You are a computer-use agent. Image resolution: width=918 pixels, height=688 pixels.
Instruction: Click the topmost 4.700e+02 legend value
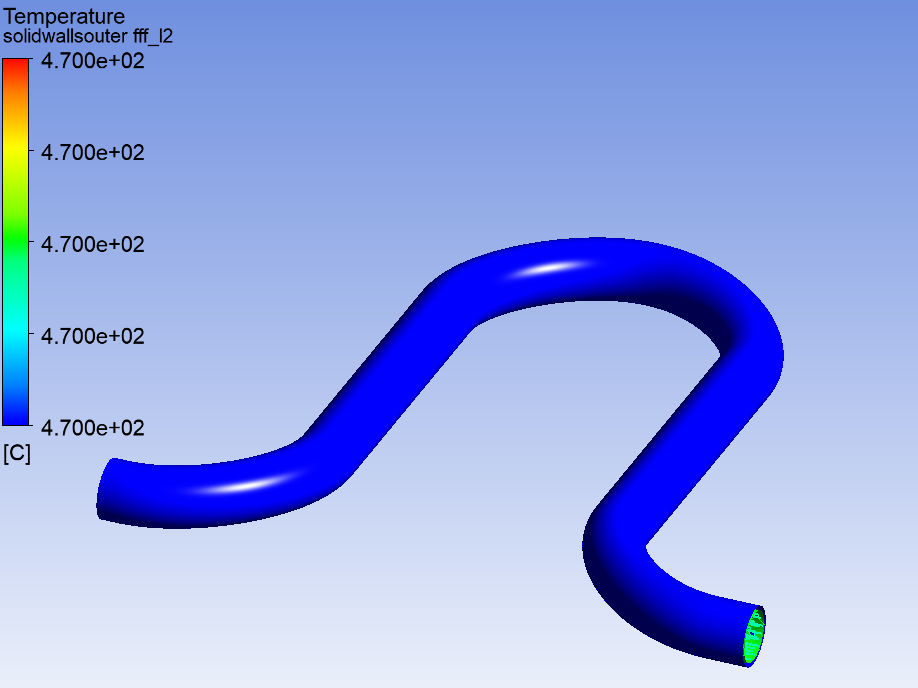(x=93, y=61)
